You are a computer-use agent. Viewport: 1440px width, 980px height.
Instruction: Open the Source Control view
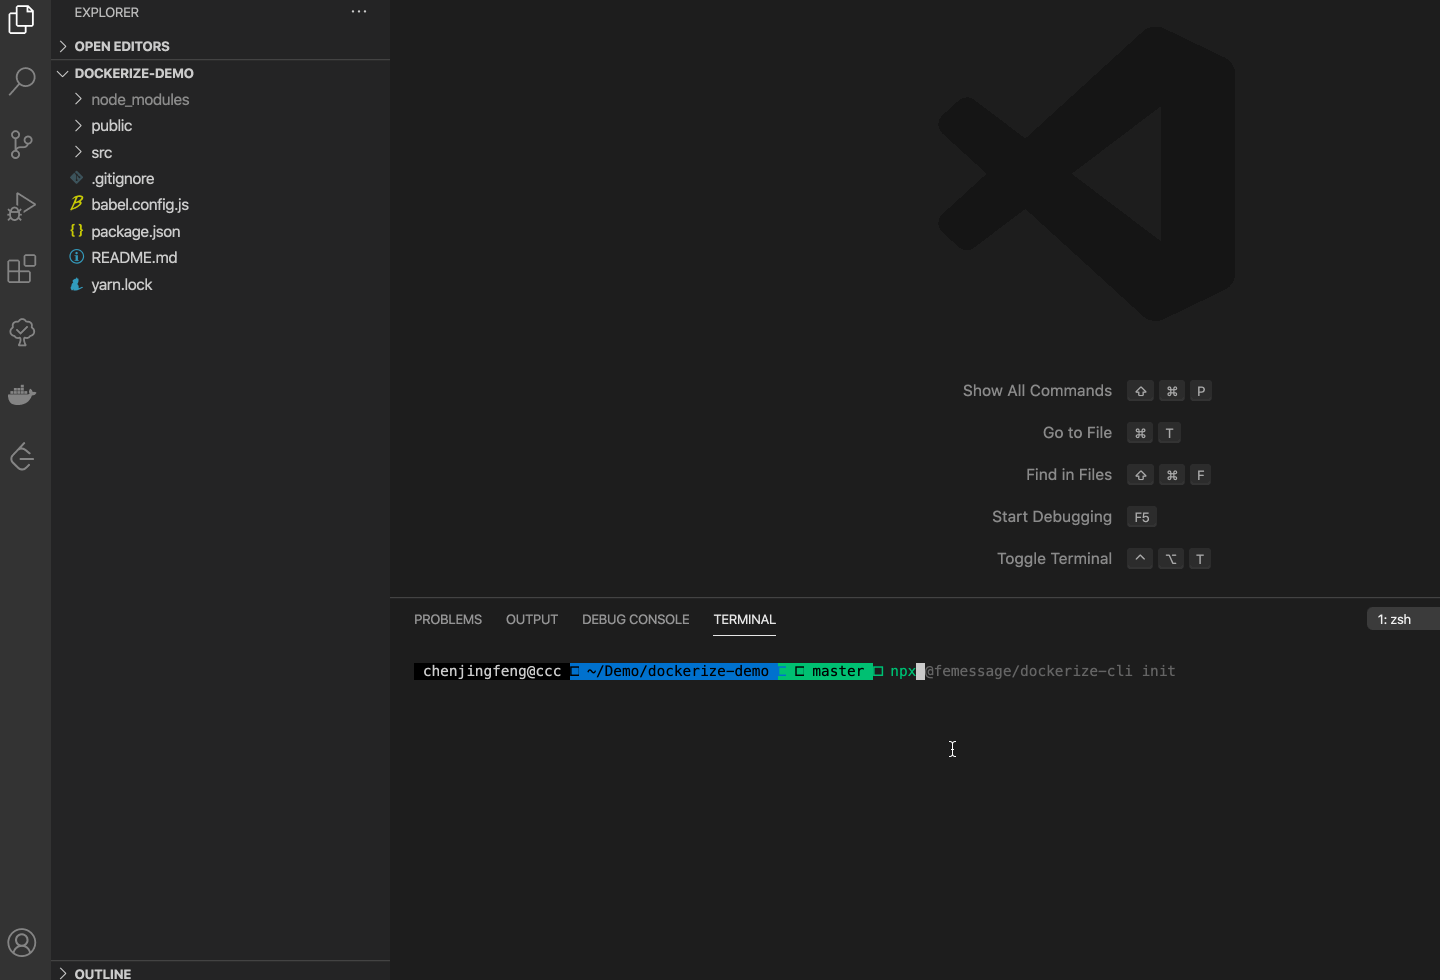[x=22, y=144]
